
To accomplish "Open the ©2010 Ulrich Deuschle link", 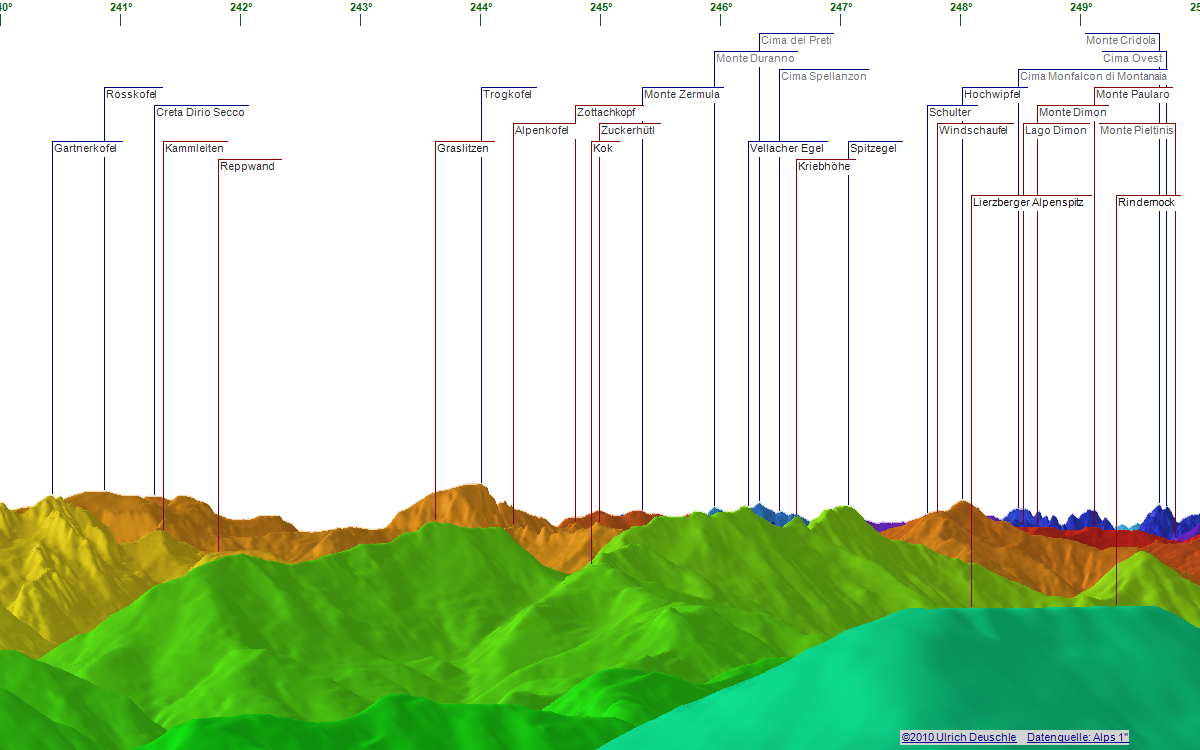I will [958, 737].
